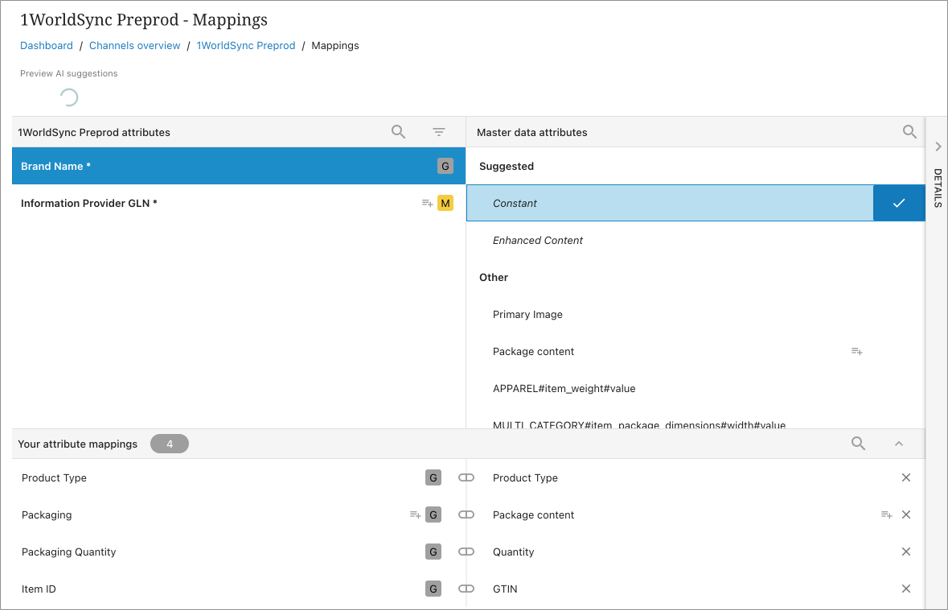Remove the GTIN mapping for Item ID
This screenshot has height=610, width=948.
(906, 589)
